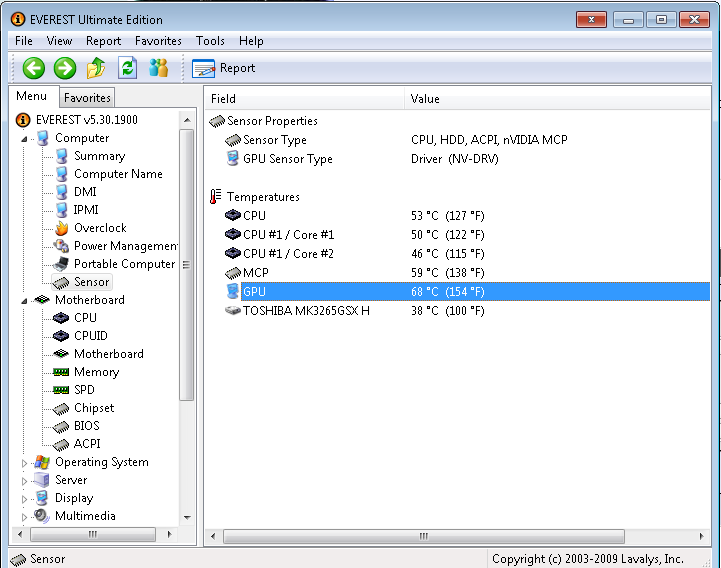
Task: Collapse the Motherboard tree node
Action: [24, 300]
